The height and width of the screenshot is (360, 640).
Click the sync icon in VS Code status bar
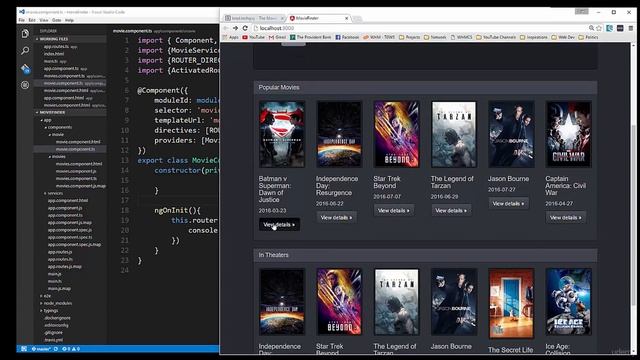coord(56,349)
